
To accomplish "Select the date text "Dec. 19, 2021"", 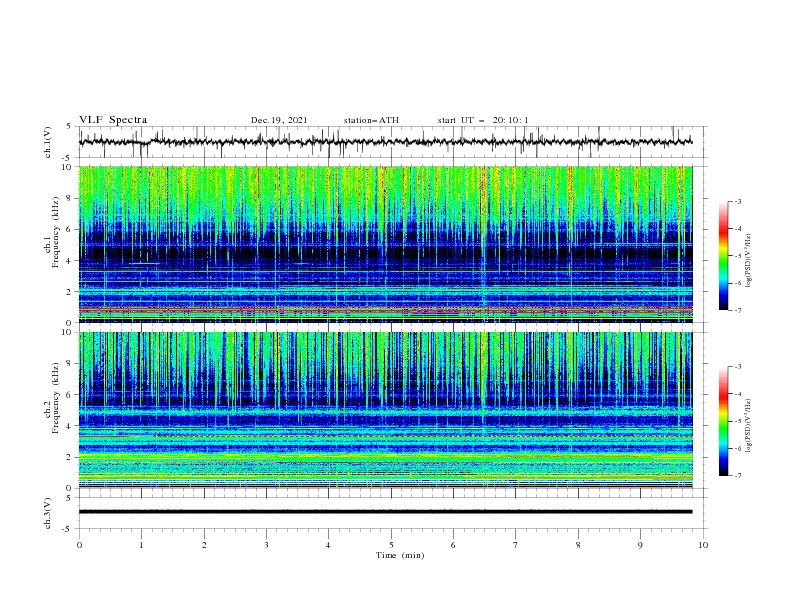I will (279, 120).
